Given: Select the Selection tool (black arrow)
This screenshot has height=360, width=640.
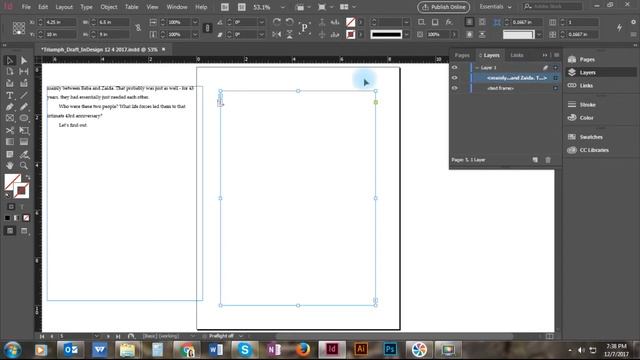Looking at the screenshot, I should [10, 60].
